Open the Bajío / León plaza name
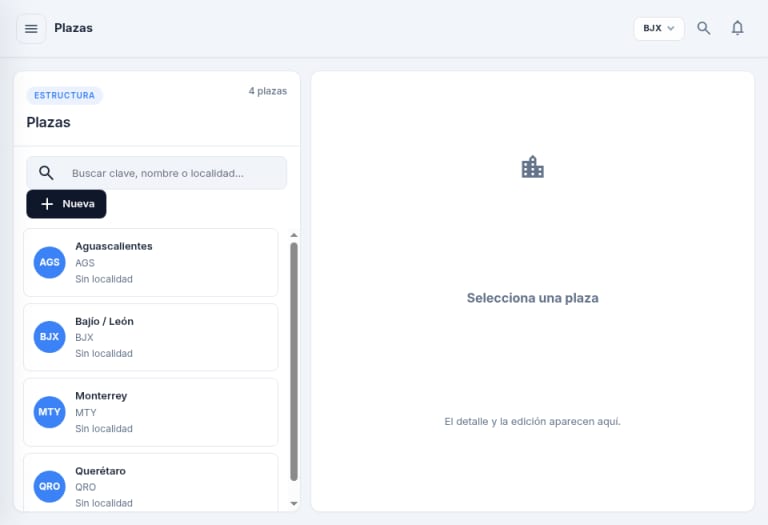This screenshot has height=525, width=768. click(104, 321)
